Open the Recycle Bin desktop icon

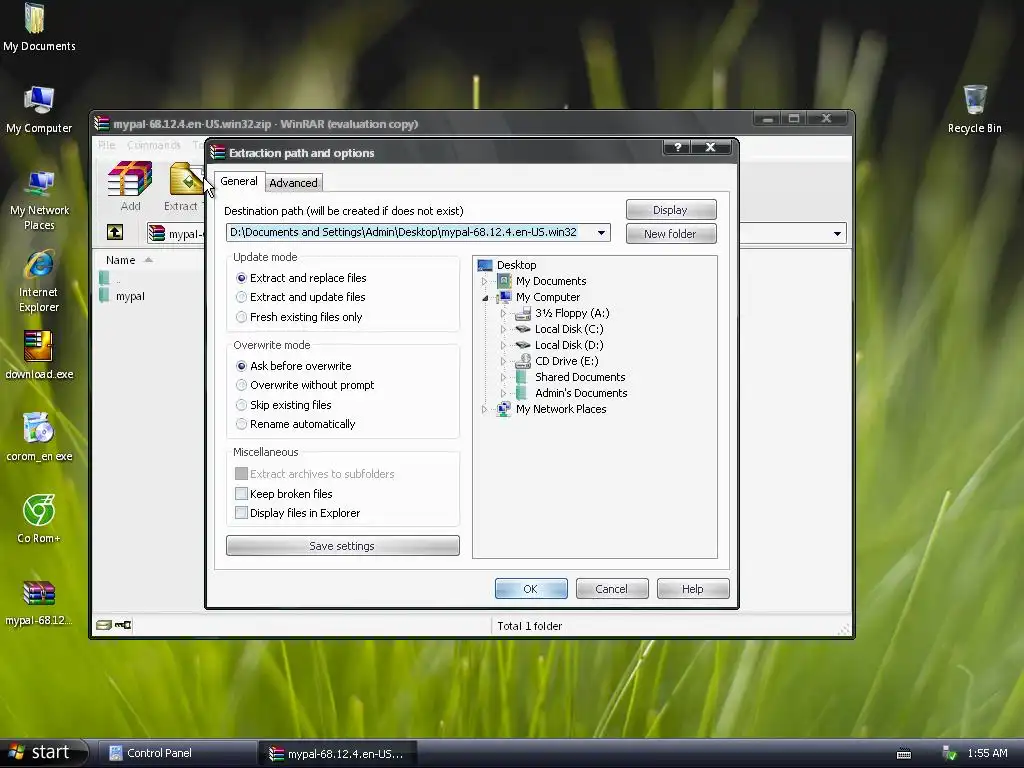[975, 110]
